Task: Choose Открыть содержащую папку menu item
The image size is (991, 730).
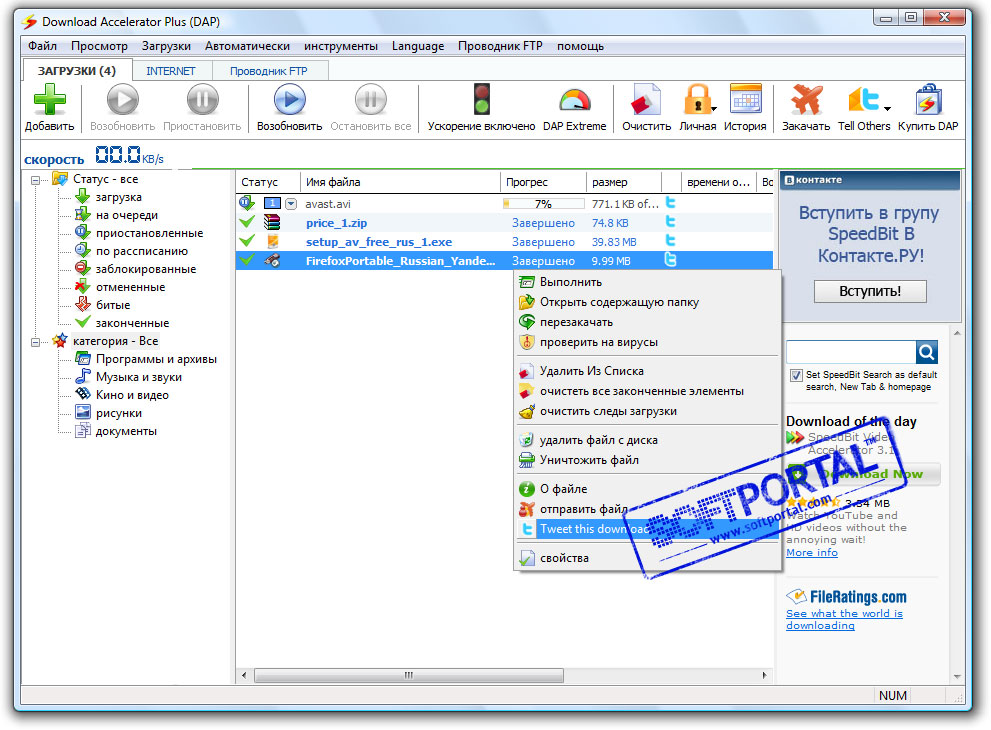Action: (647, 302)
